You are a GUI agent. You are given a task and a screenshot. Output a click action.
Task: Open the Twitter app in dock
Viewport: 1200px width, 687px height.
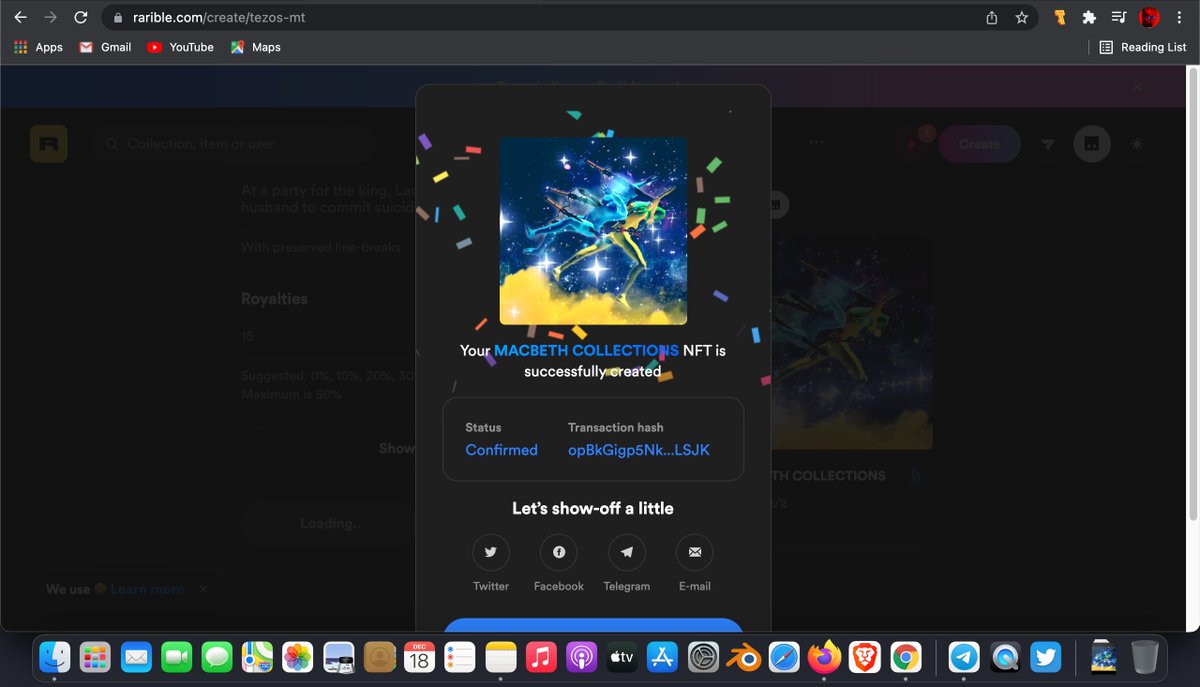(1046, 657)
